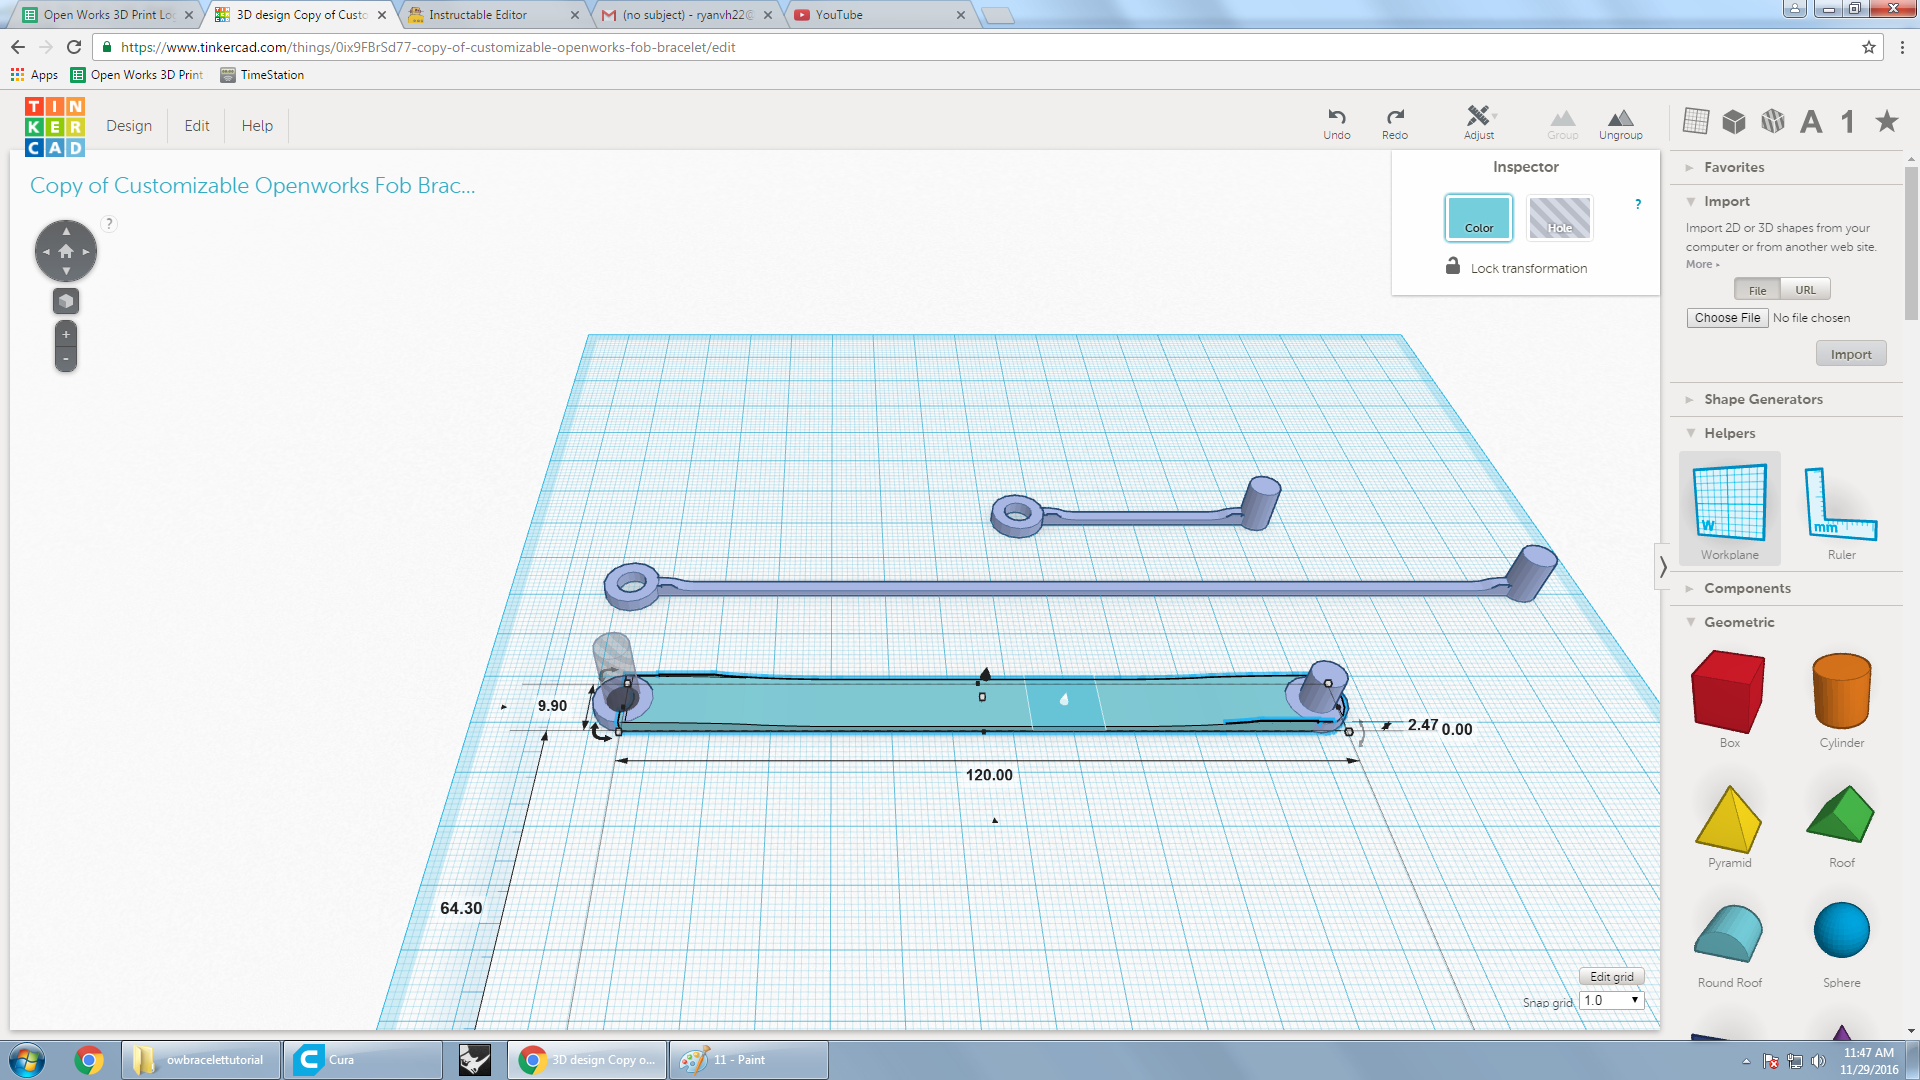The image size is (1920, 1080).
Task: Click the Ungroup icon
Action: (1620, 124)
